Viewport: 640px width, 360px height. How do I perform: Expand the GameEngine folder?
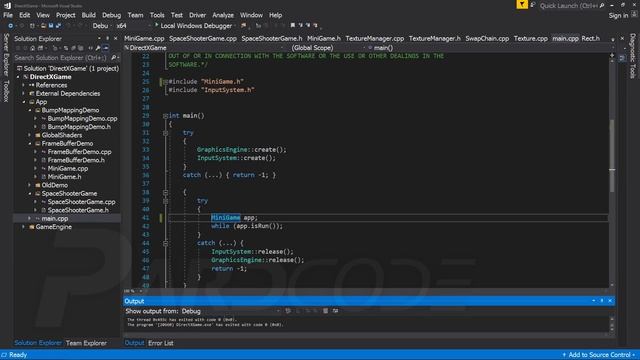pyautogui.click(x=24, y=227)
